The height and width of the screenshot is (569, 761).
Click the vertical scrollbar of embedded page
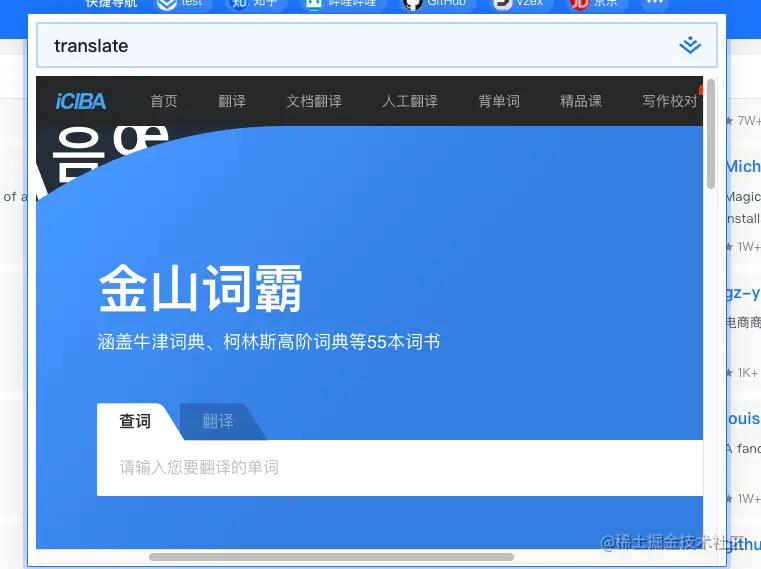711,134
